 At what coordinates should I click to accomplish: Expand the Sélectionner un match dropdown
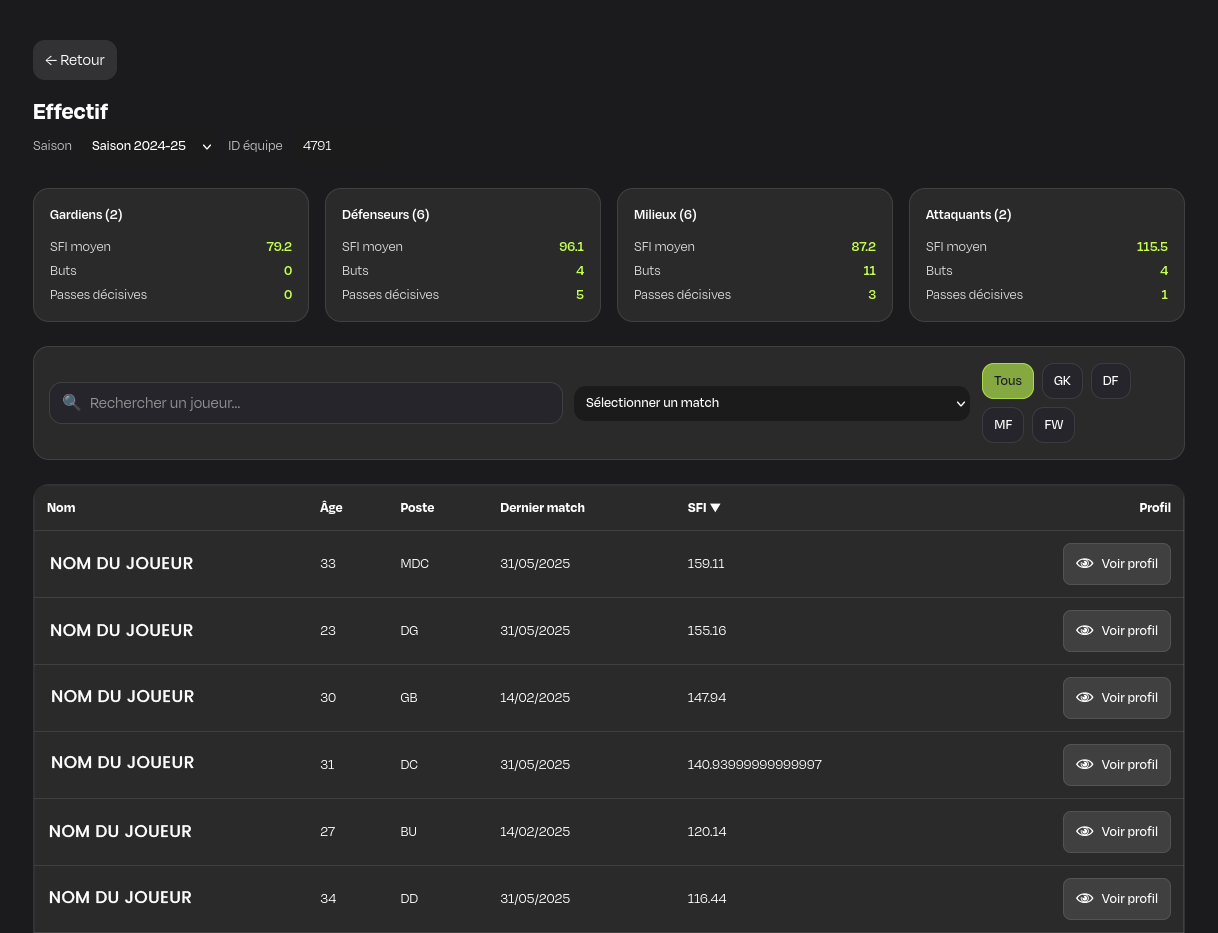coord(771,403)
